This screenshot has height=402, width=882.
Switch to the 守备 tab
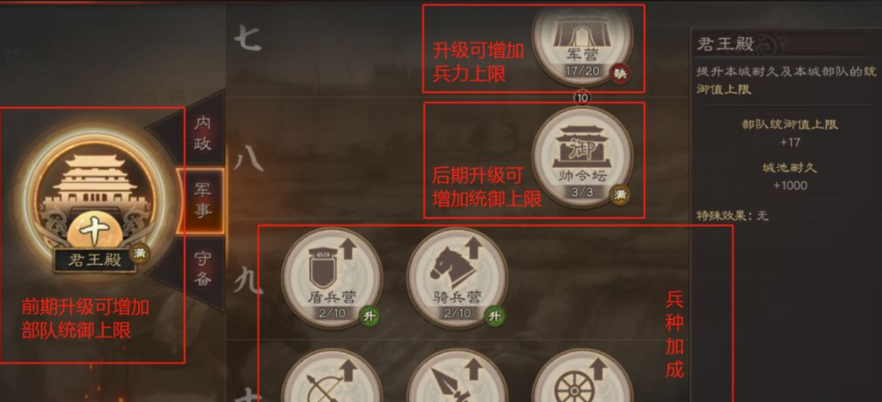click(x=202, y=269)
